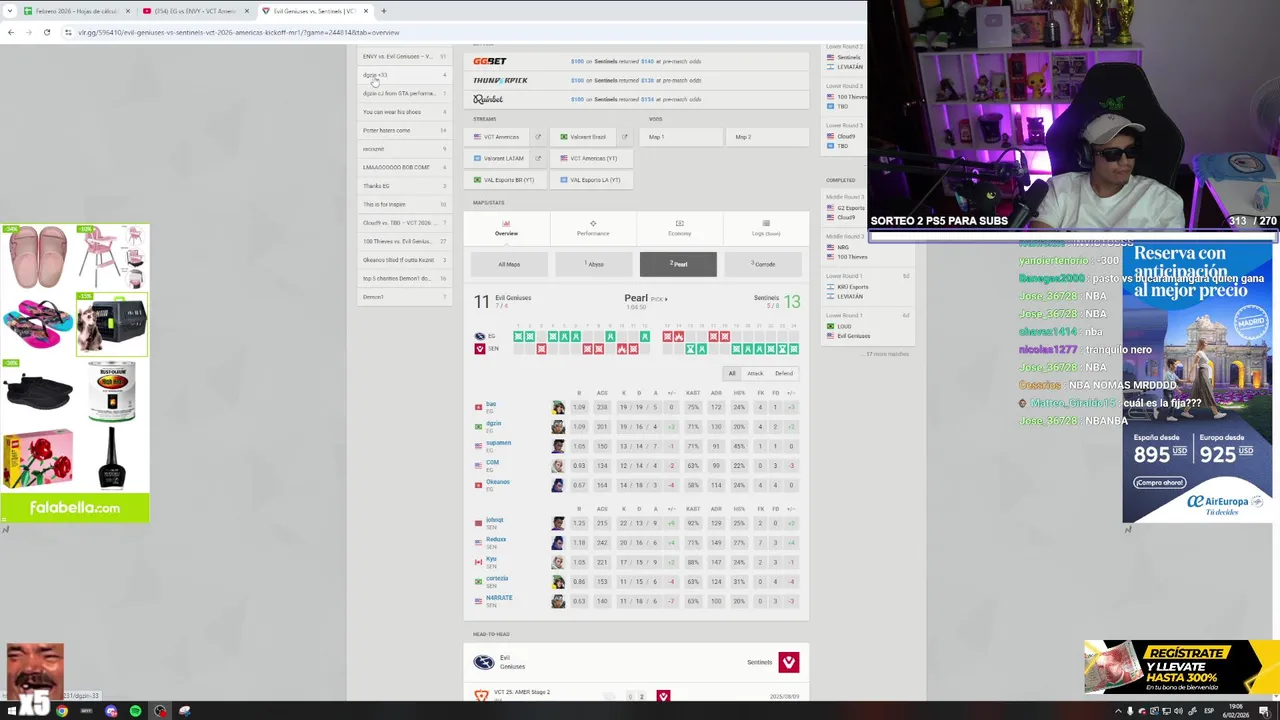Select the Corrode map tab
This screenshot has width=1280, height=720.
tap(764, 264)
